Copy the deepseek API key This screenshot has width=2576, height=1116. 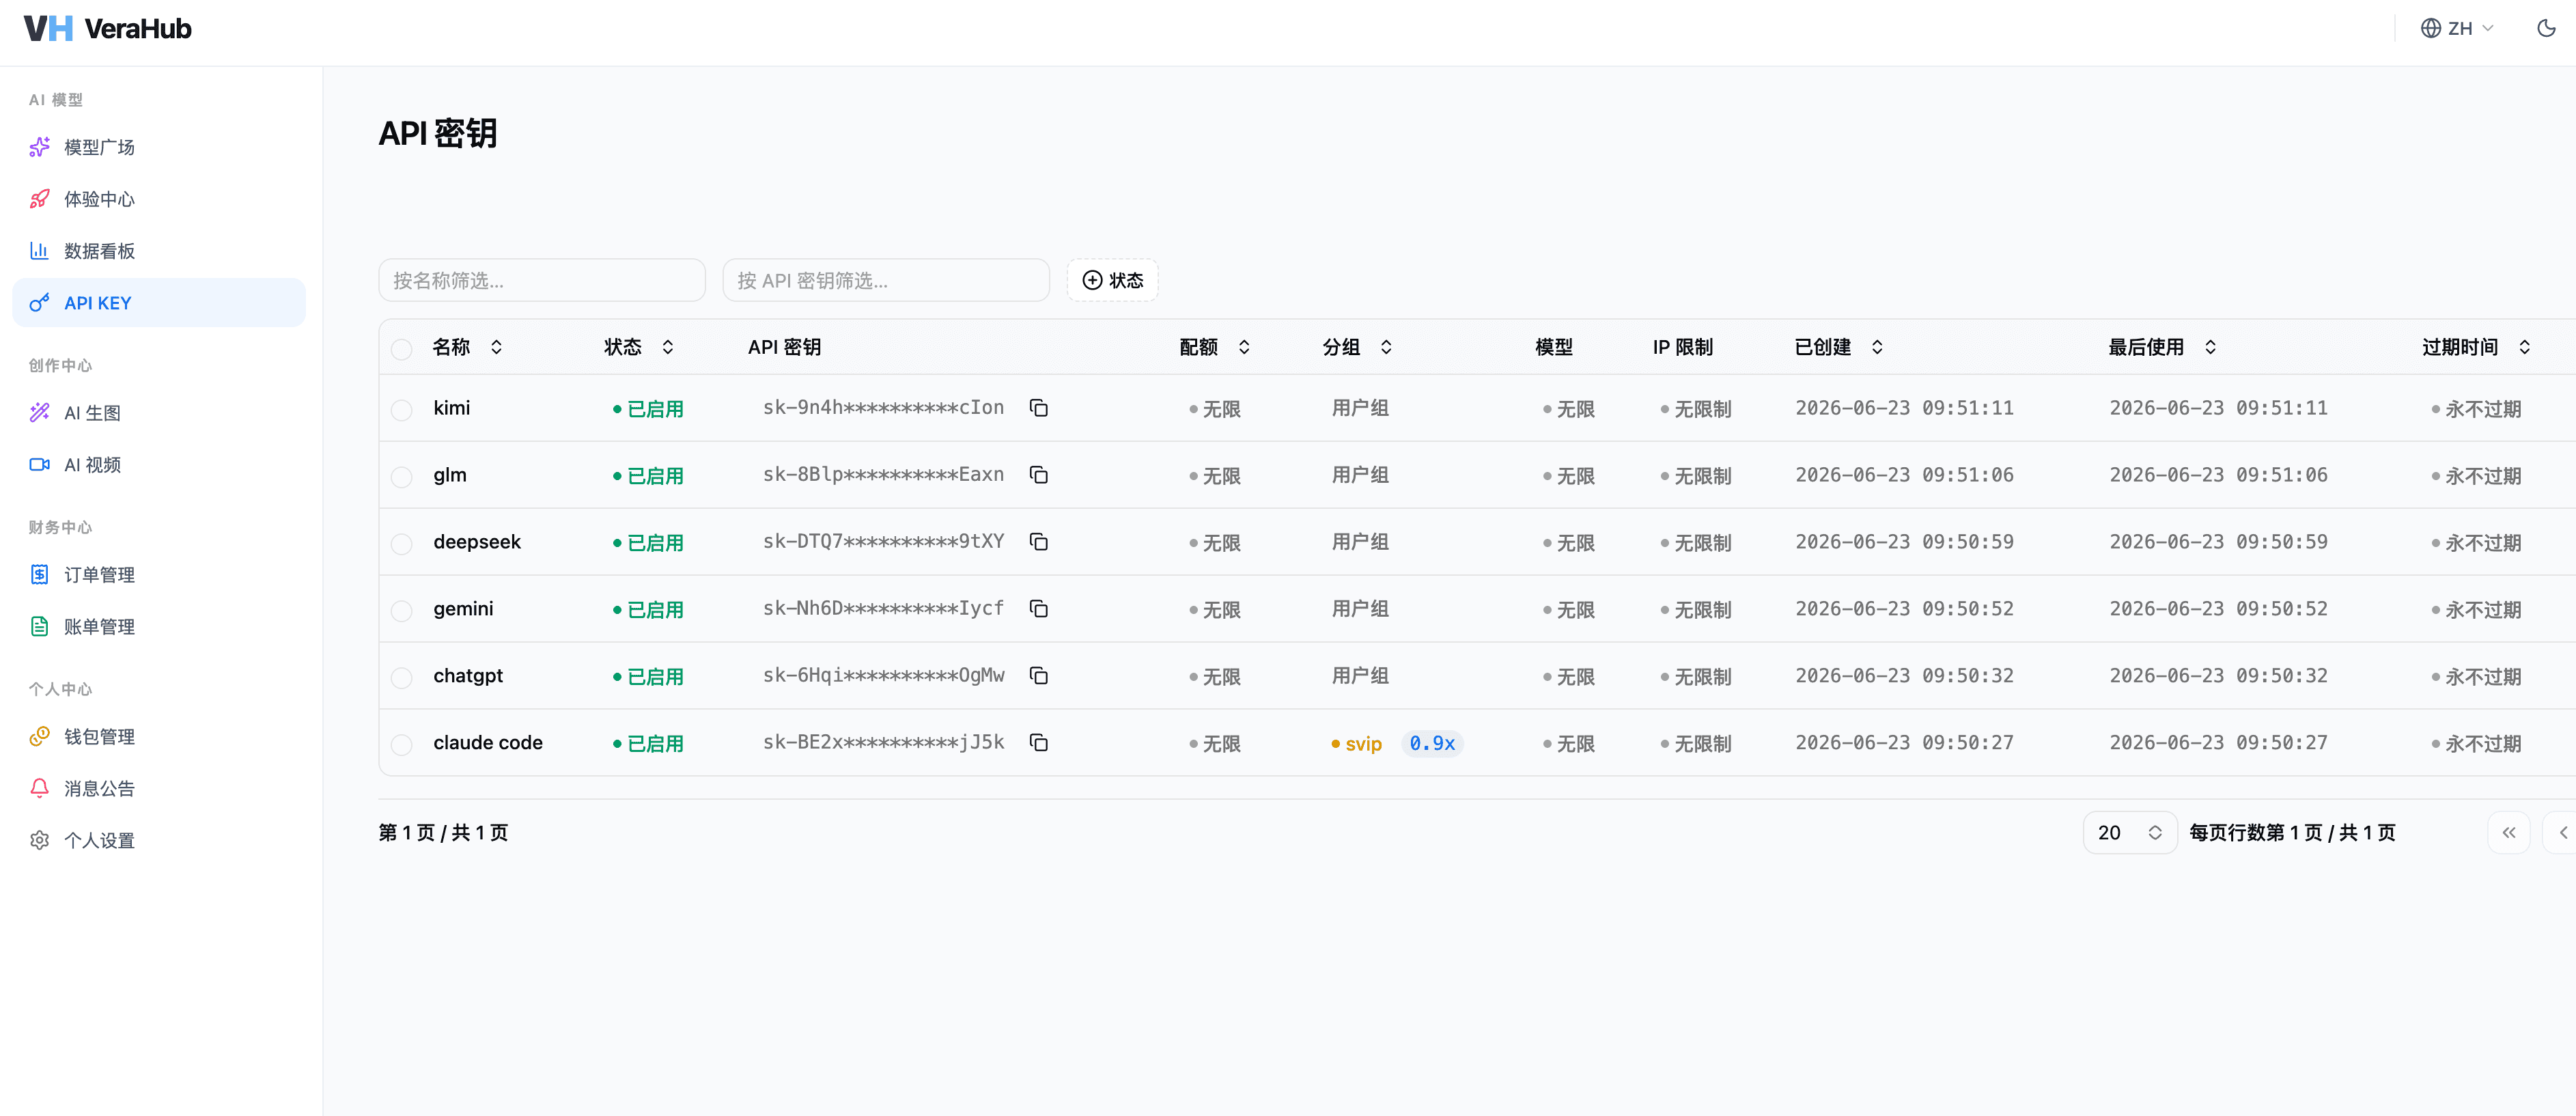coord(1039,542)
